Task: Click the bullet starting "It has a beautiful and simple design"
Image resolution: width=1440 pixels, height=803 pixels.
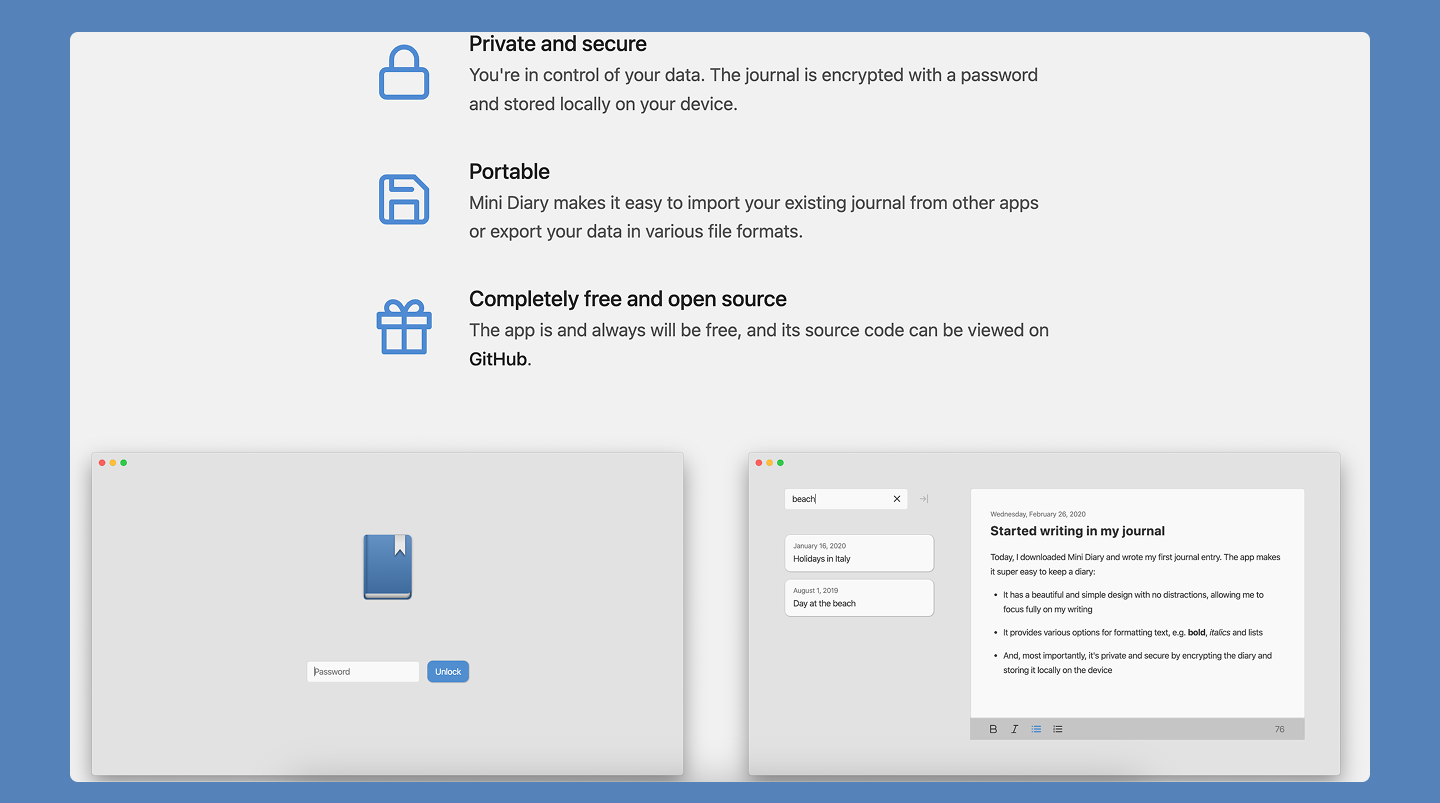Action: click(1133, 602)
